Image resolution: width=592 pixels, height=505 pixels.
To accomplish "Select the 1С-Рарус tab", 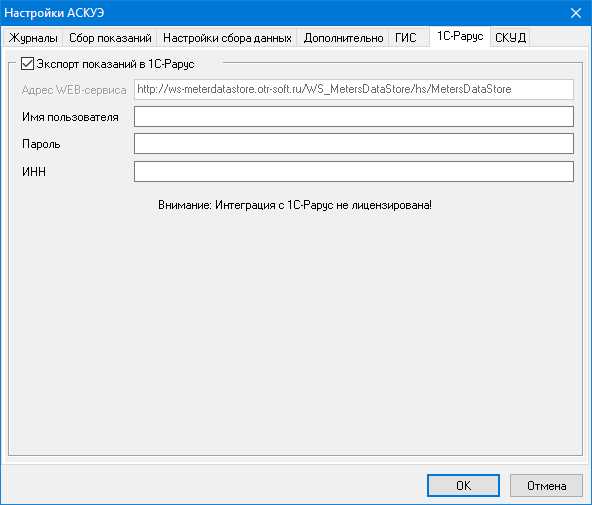I will coord(460,36).
